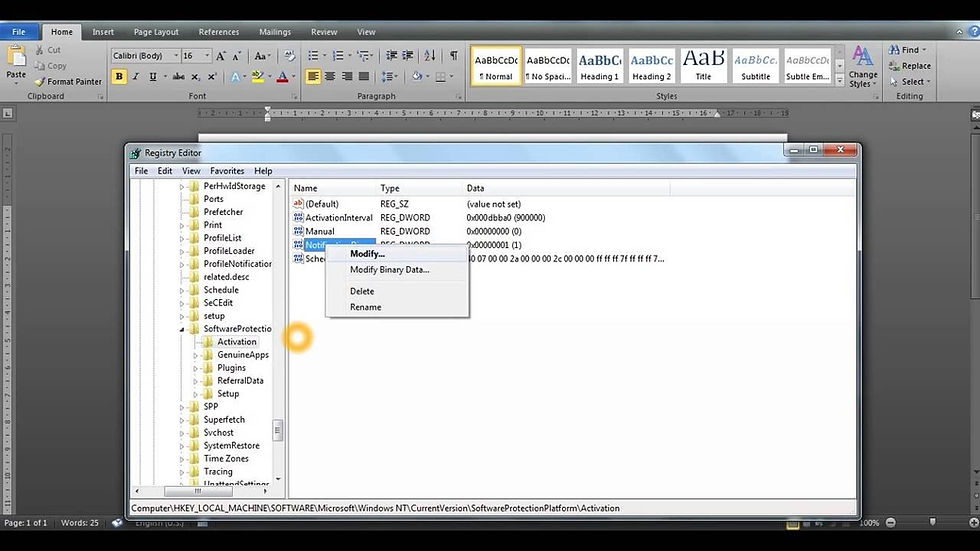Click the Copy icon
This screenshot has width=980, height=551.
[40, 66]
